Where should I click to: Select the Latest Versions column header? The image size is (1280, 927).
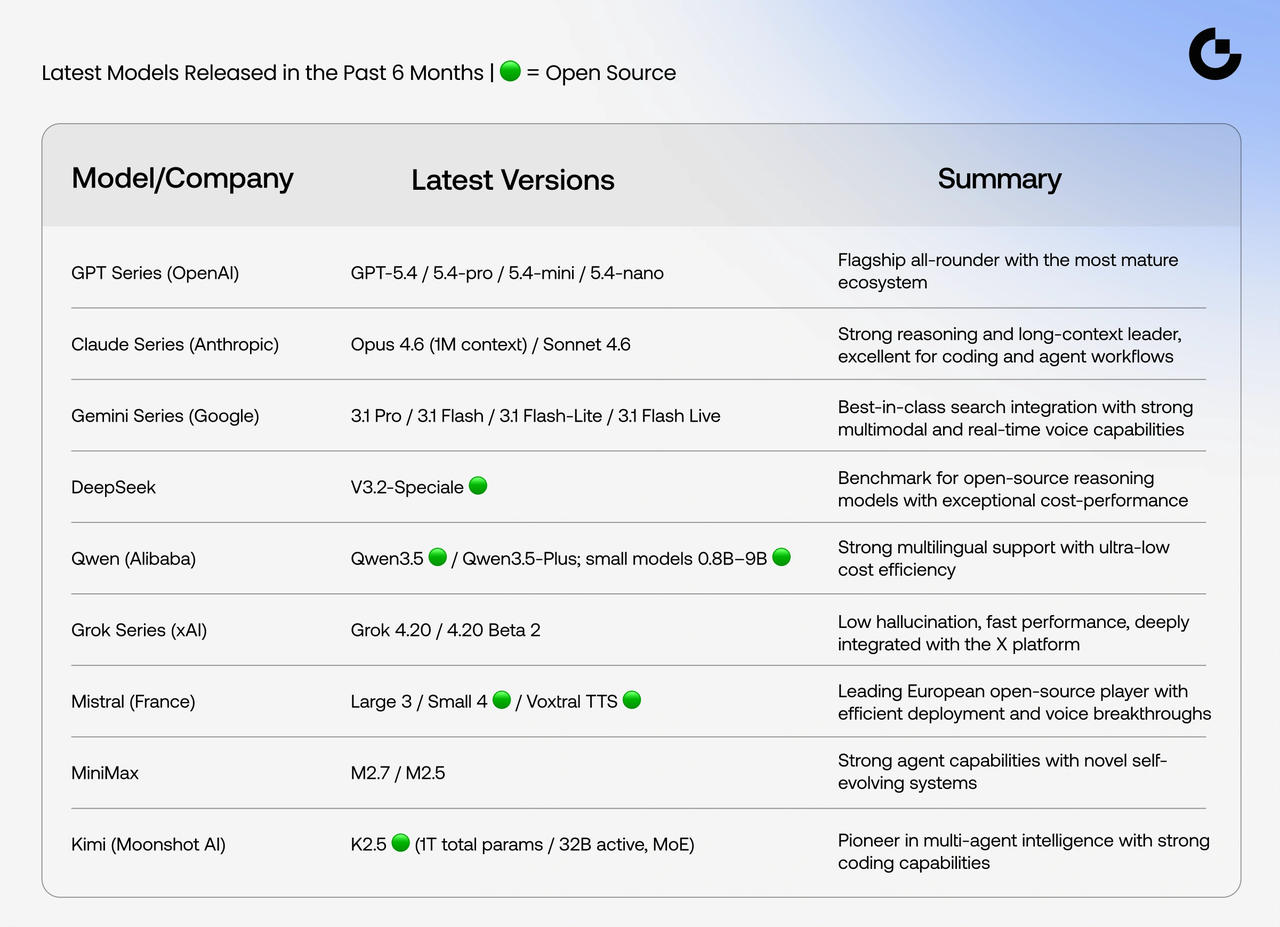tap(512, 180)
